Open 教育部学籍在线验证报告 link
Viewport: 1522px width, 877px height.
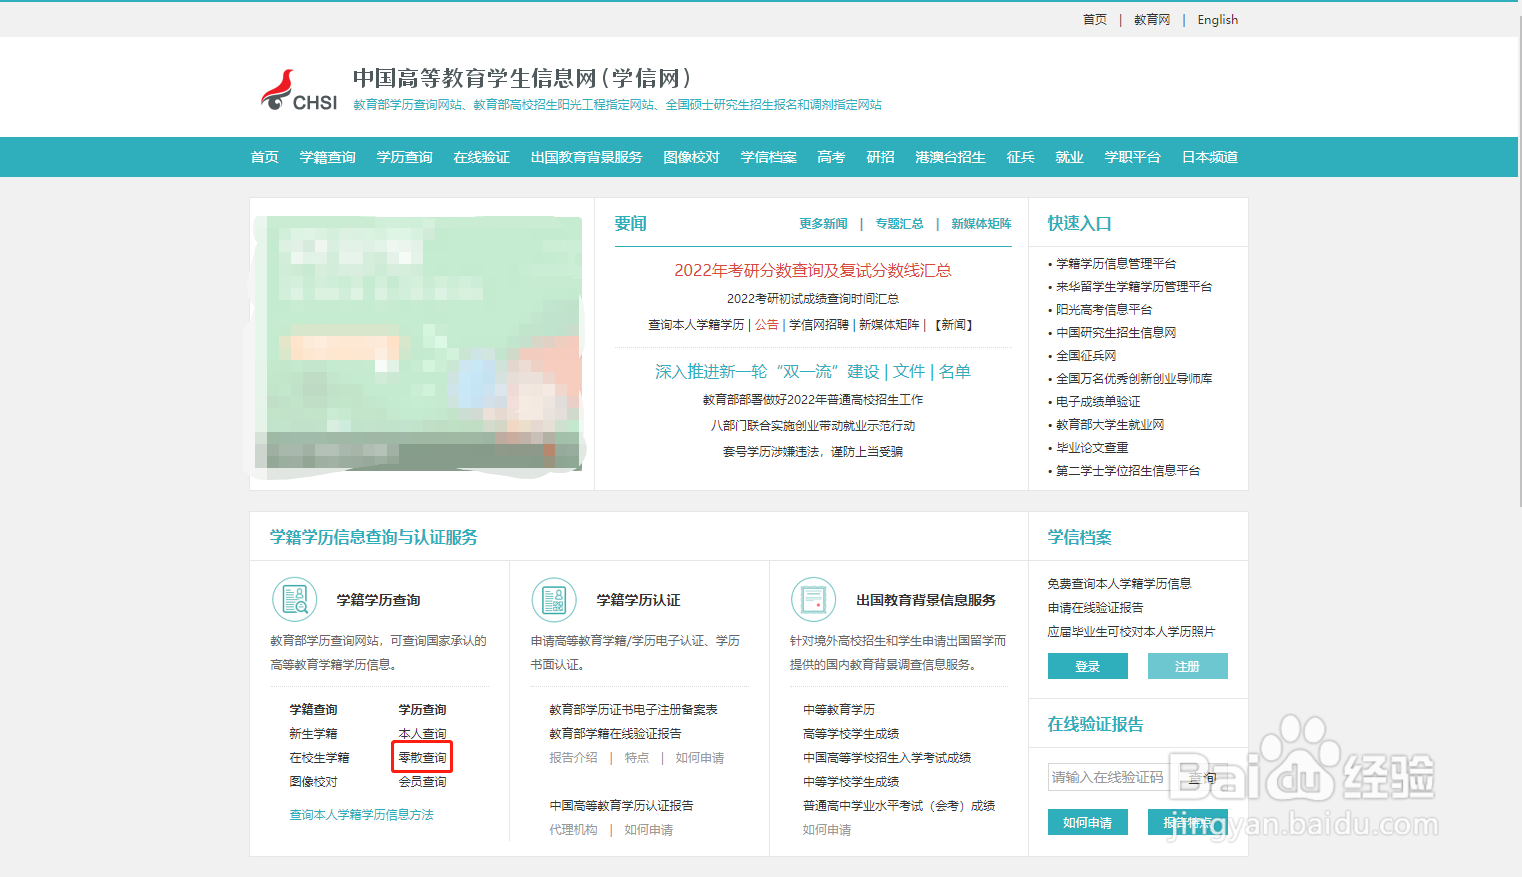click(x=615, y=734)
